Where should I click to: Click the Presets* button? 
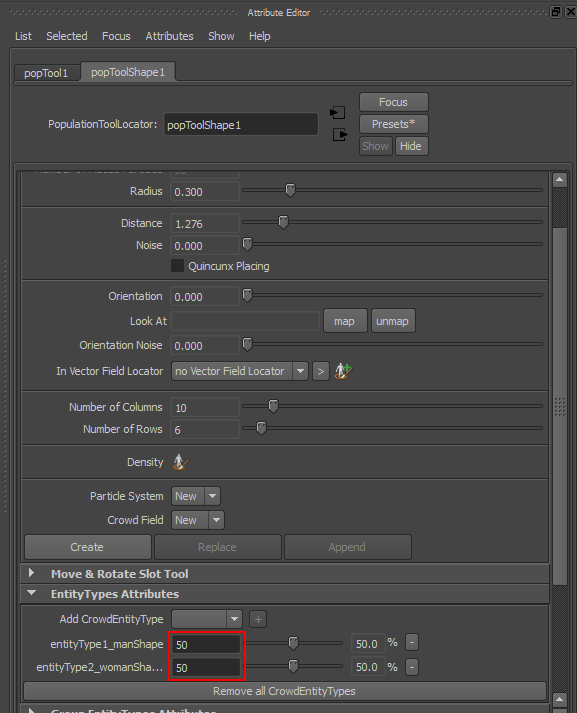pos(393,124)
